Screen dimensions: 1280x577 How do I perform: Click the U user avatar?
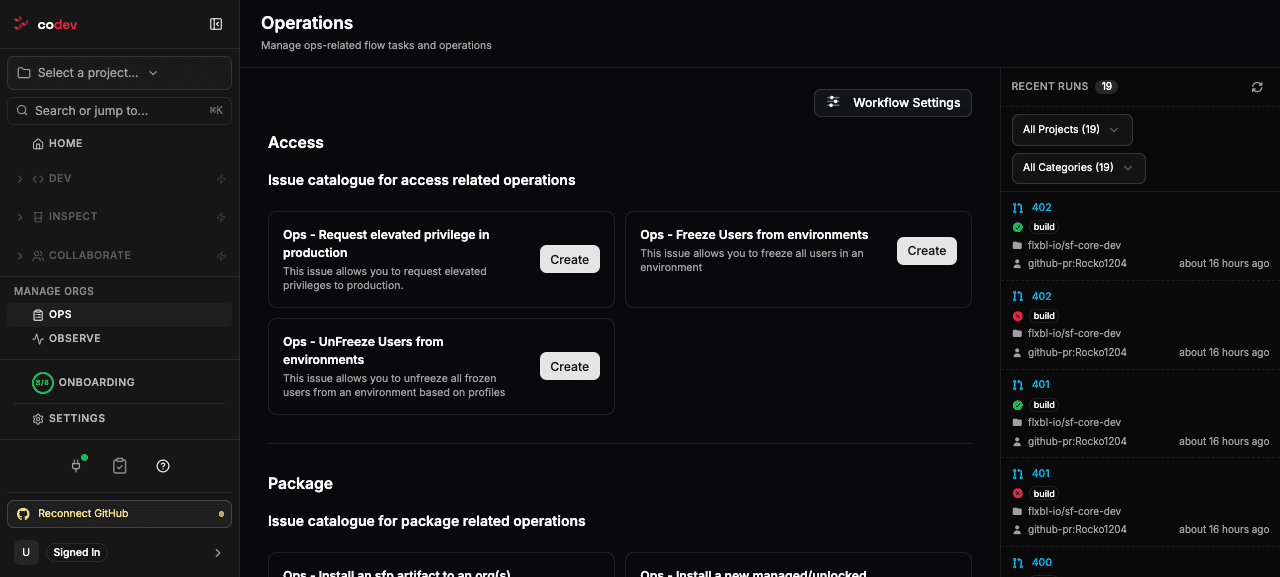(x=26, y=552)
